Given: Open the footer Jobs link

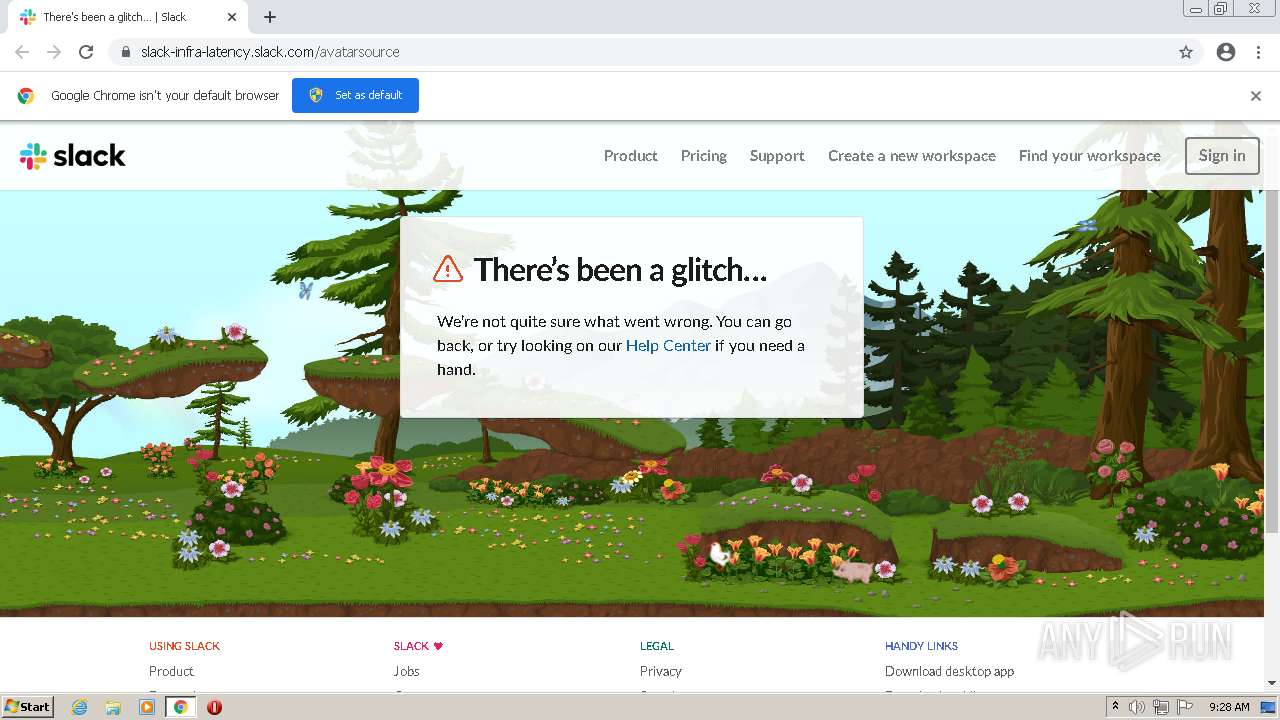Looking at the screenshot, I should point(406,671).
